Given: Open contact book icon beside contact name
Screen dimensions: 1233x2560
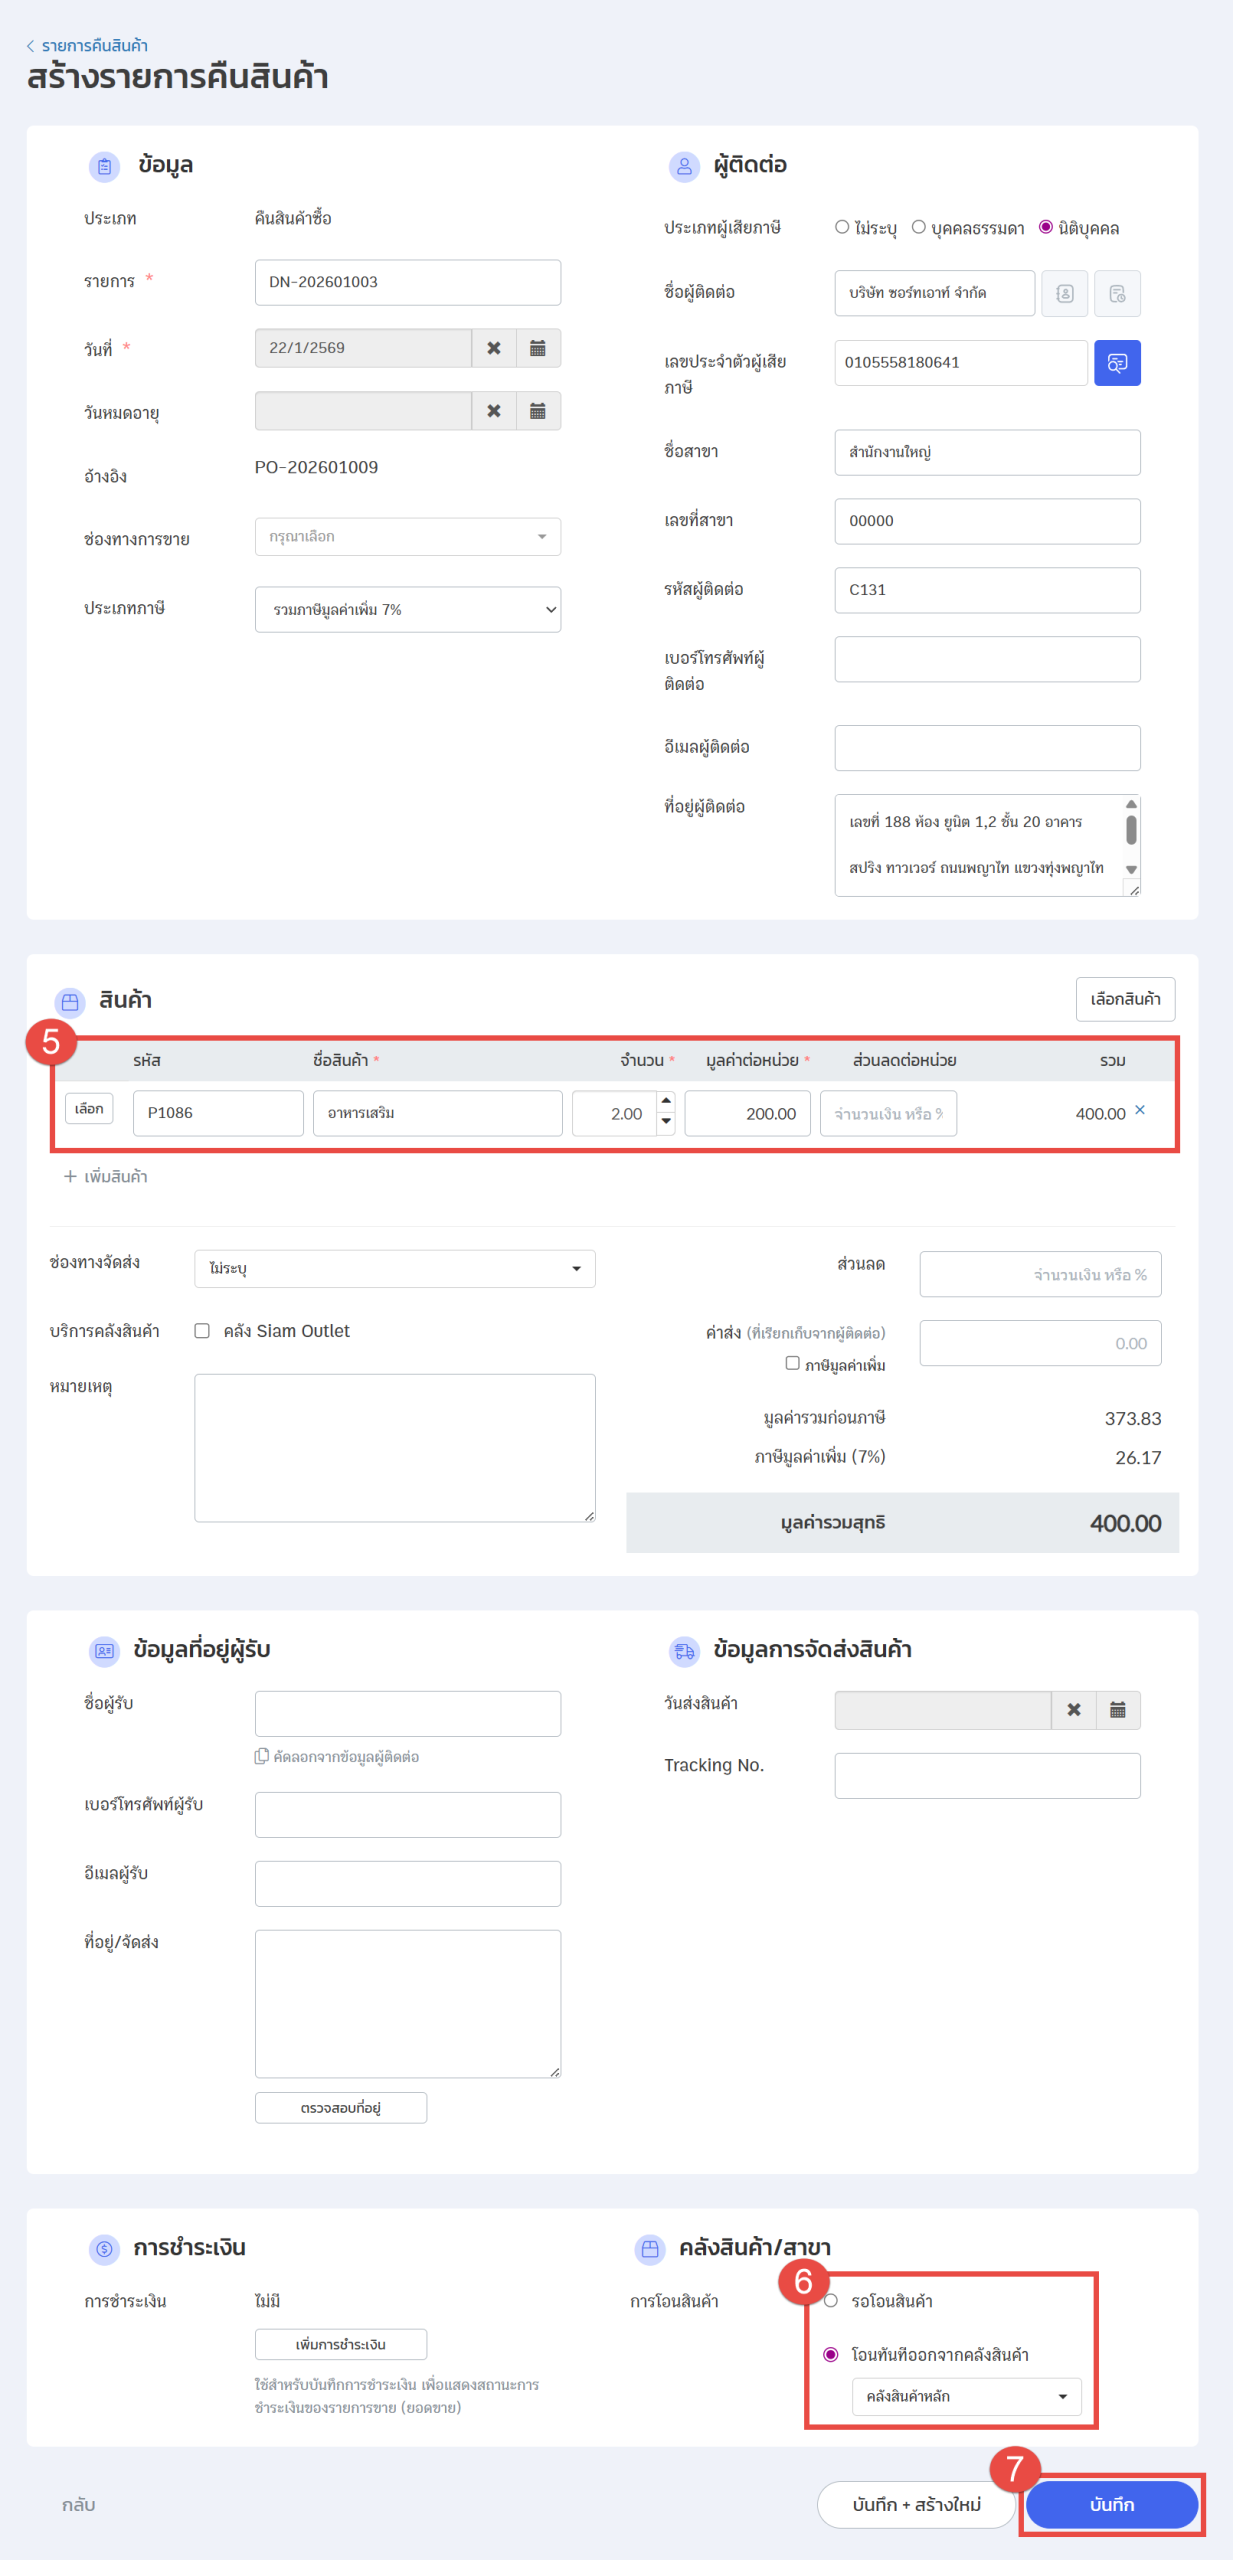Looking at the screenshot, I should pos(1064,293).
